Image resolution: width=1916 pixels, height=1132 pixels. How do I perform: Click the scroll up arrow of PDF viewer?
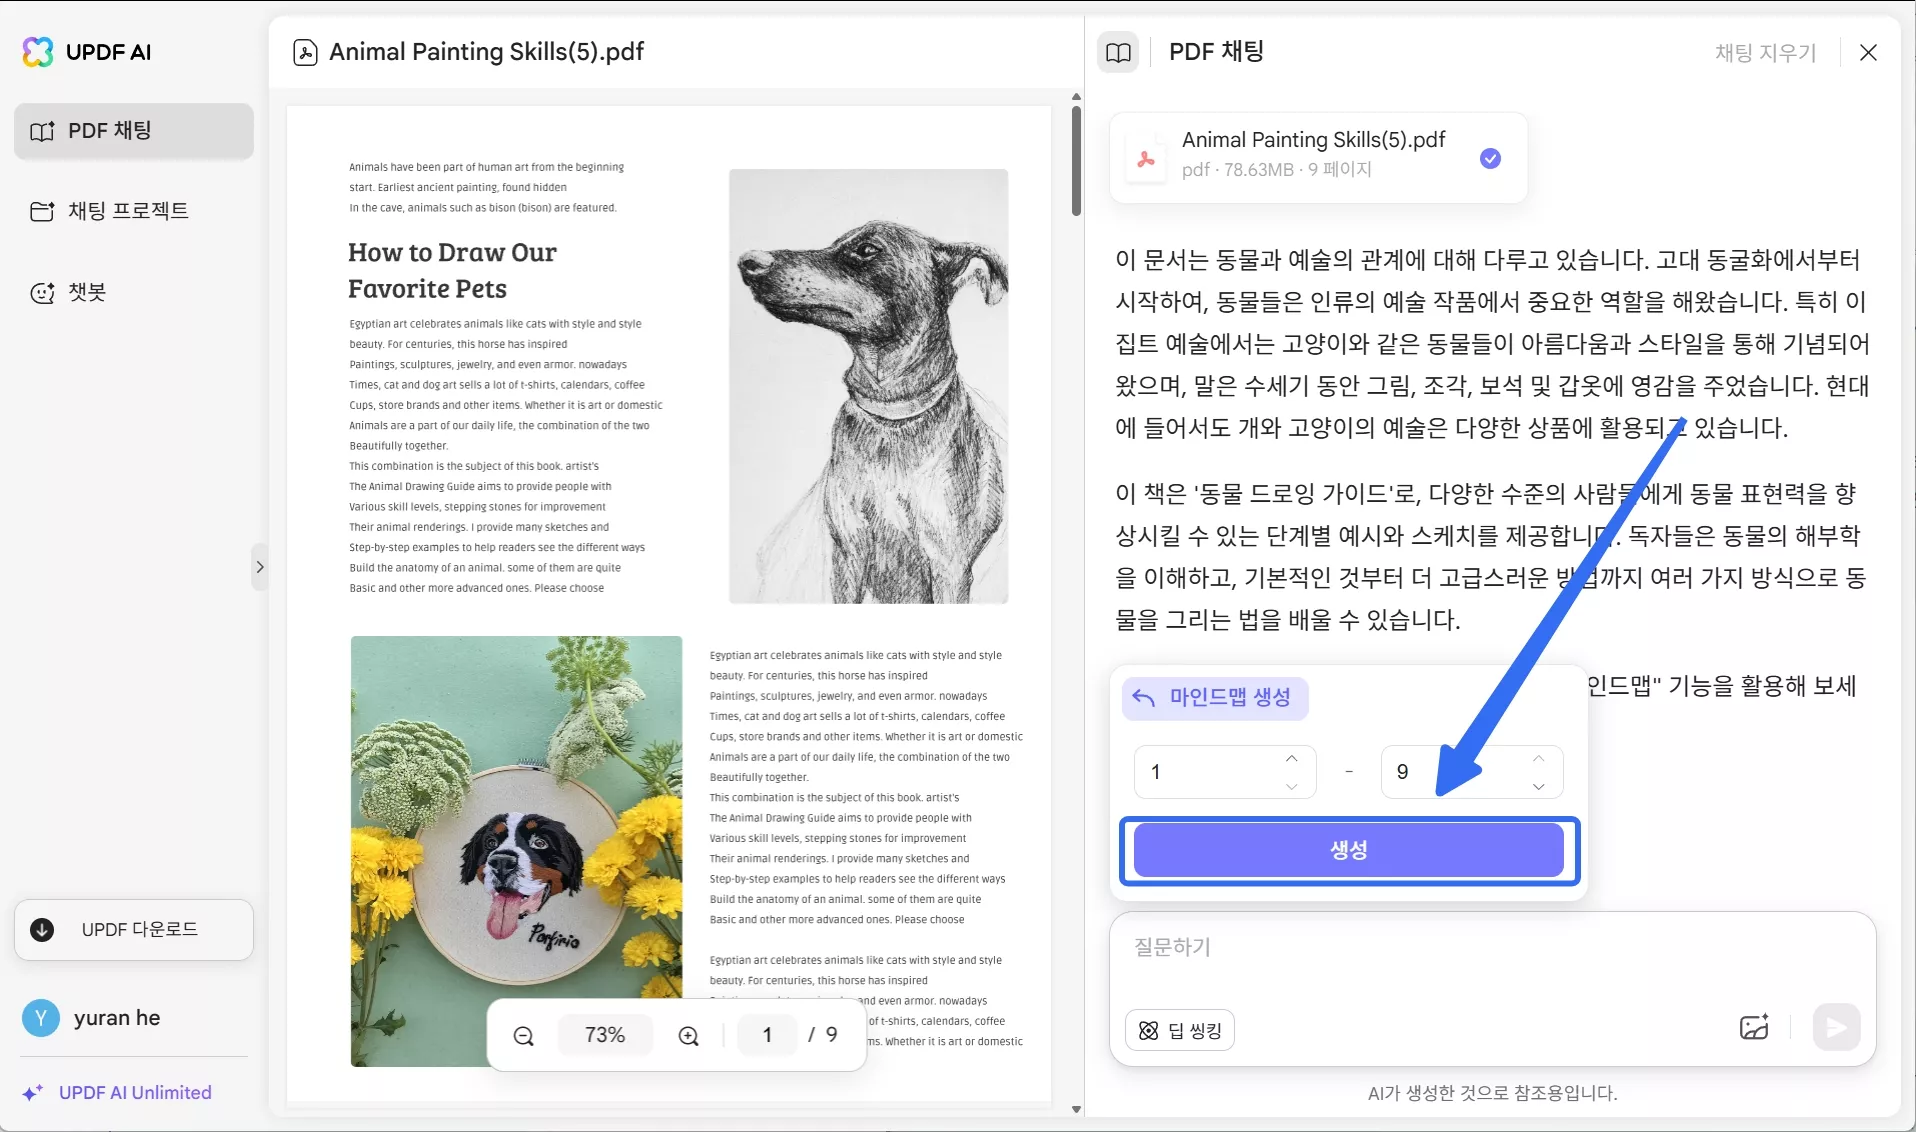pyautogui.click(x=1076, y=97)
